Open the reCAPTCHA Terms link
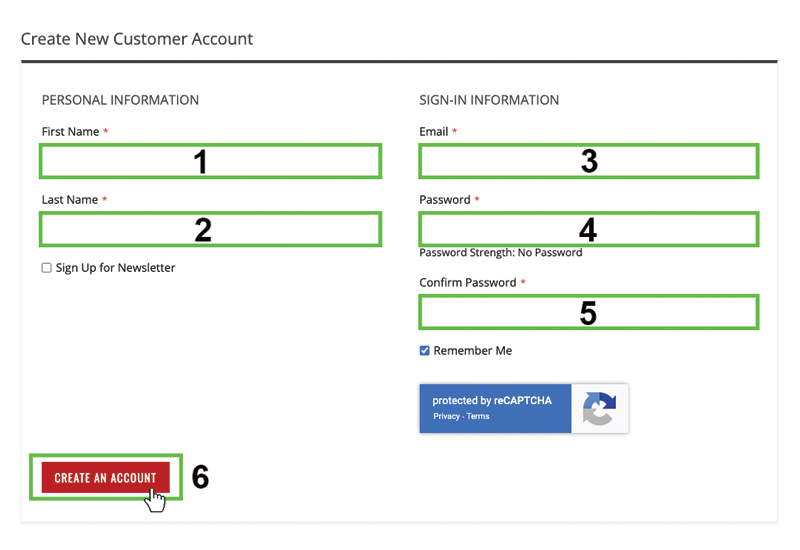Viewport: 800px width, 550px height. 479,416
